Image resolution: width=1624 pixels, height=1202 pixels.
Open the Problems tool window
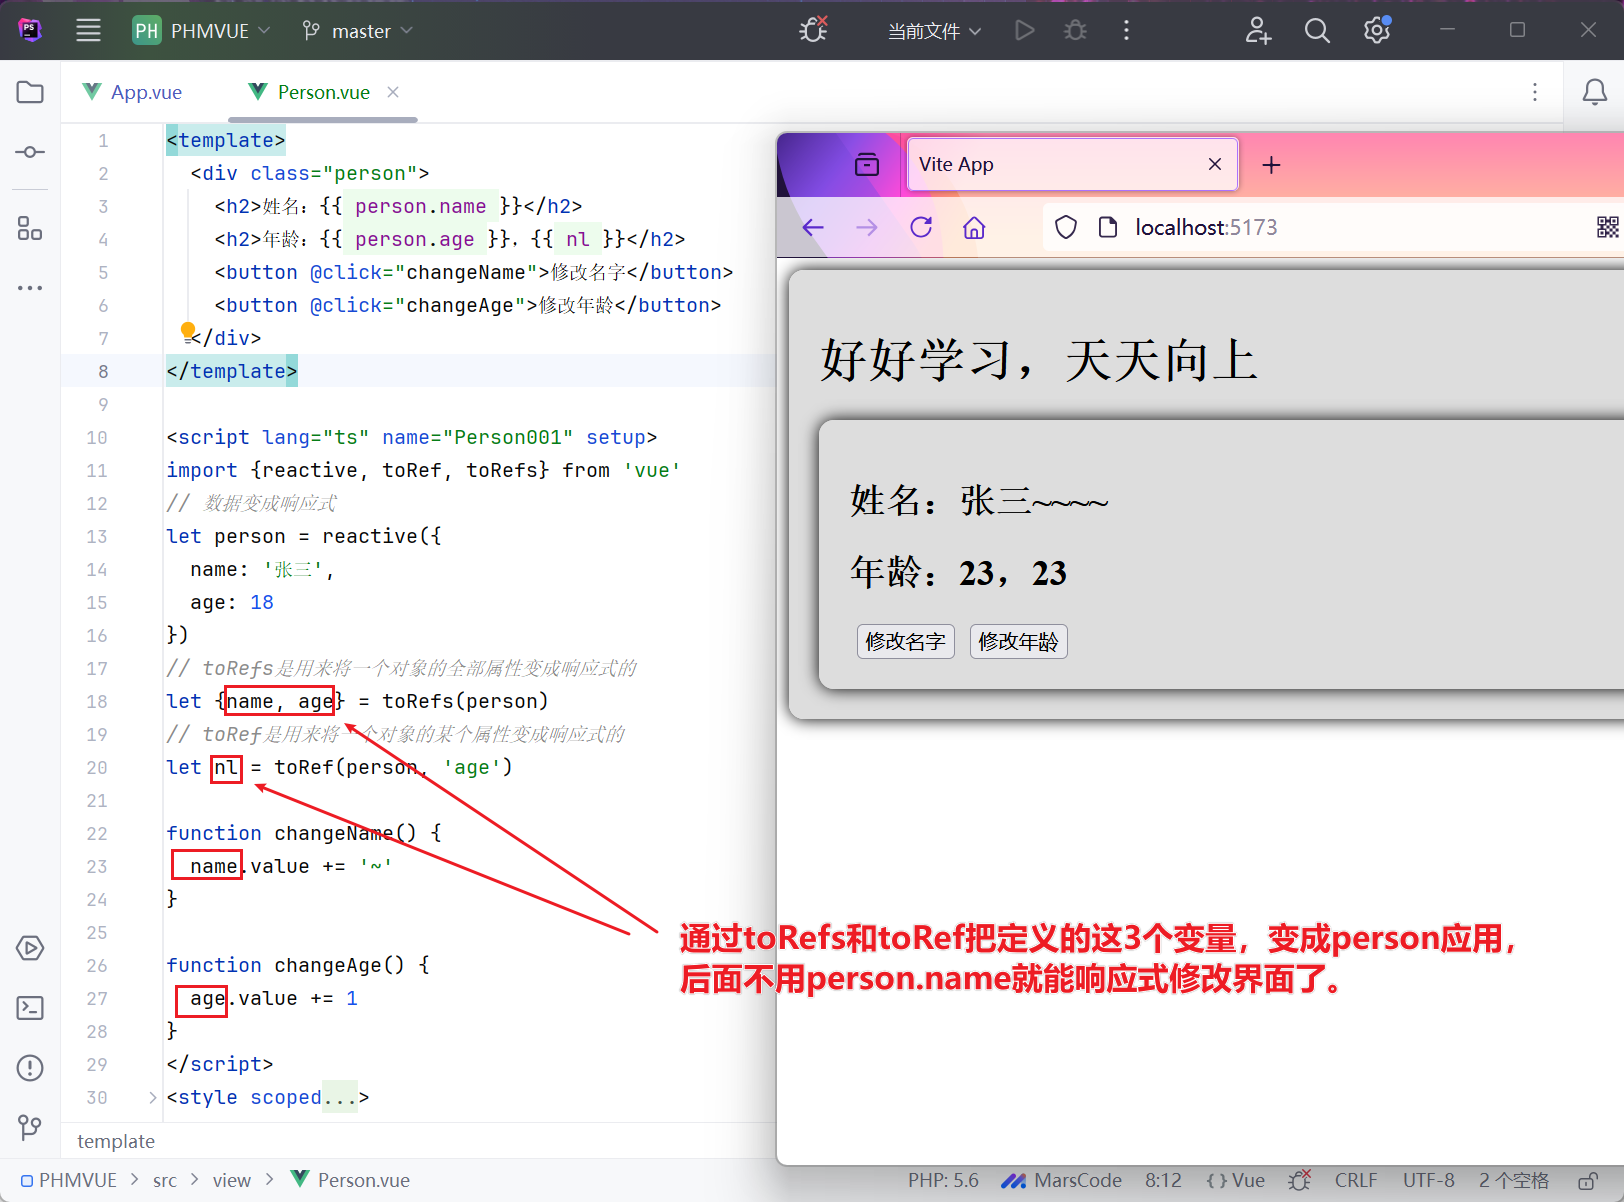coord(30,1068)
